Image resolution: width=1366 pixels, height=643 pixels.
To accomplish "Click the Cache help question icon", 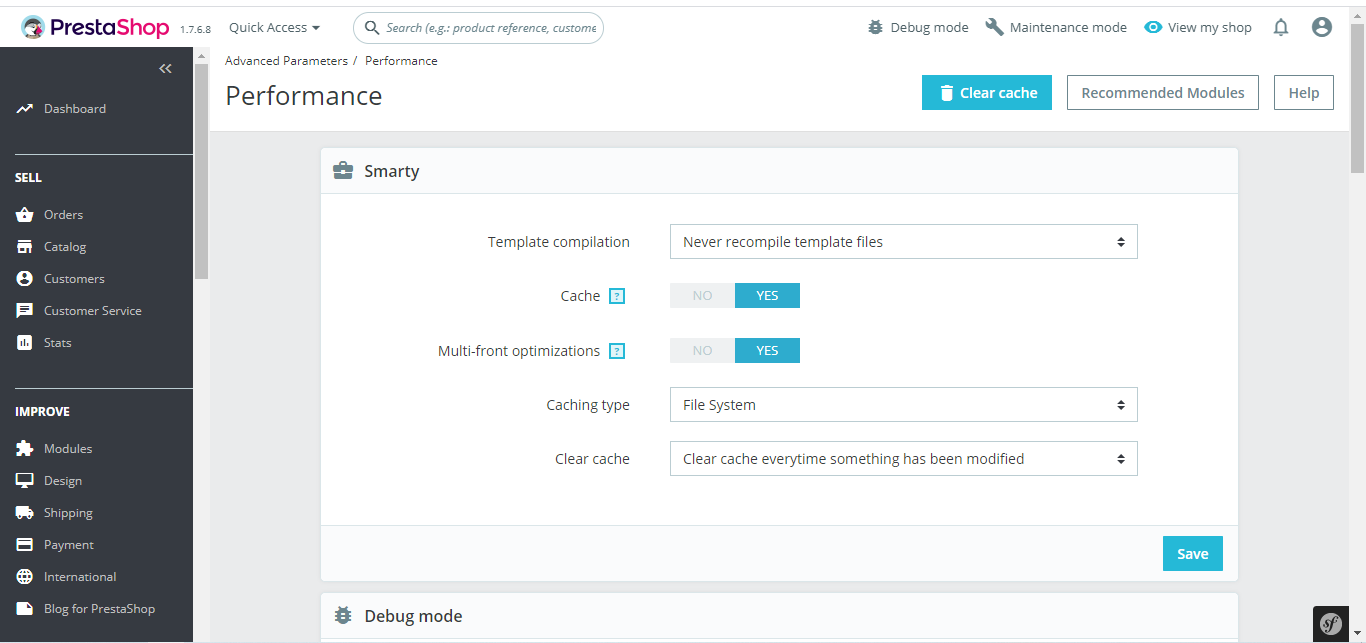I will pos(617,296).
